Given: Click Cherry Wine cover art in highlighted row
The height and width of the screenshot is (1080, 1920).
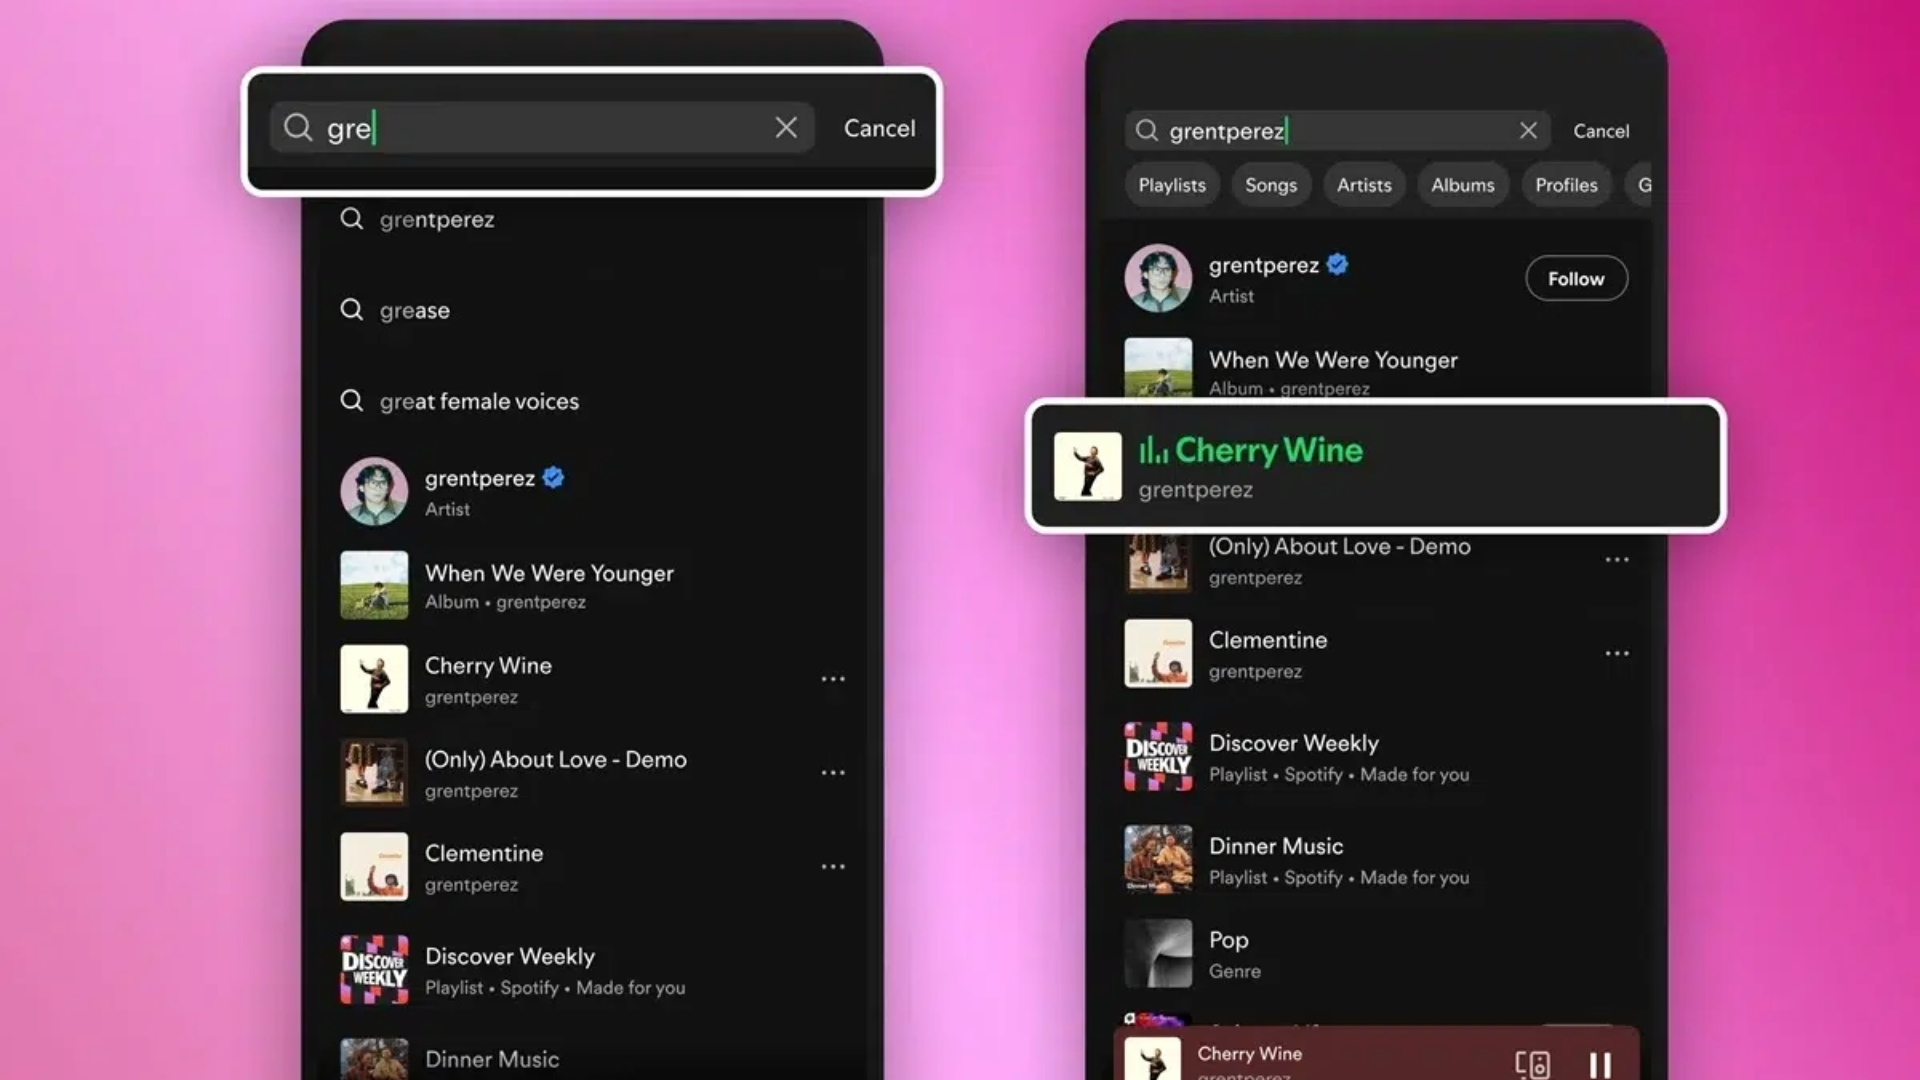Looking at the screenshot, I should (1087, 466).
